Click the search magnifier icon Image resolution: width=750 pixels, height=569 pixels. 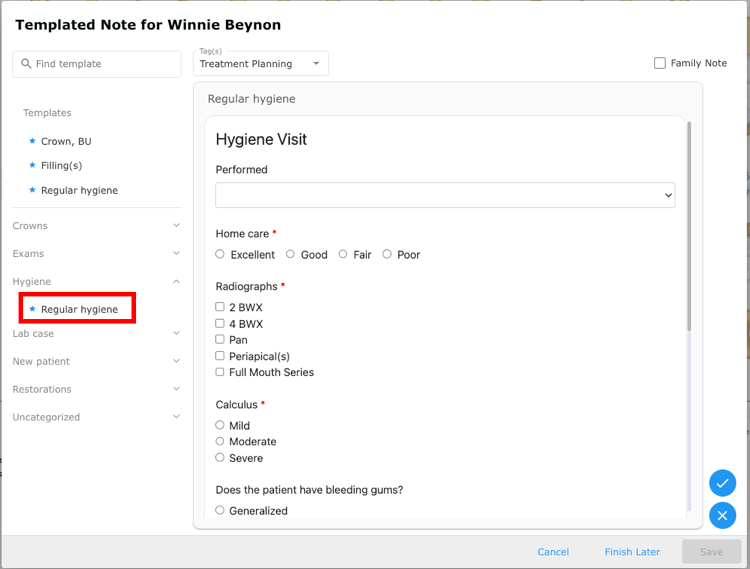point(26,64)
